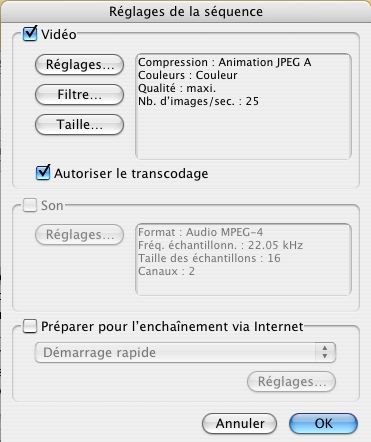
Task: Click the Filtre… button
Action: coord(79,95)
